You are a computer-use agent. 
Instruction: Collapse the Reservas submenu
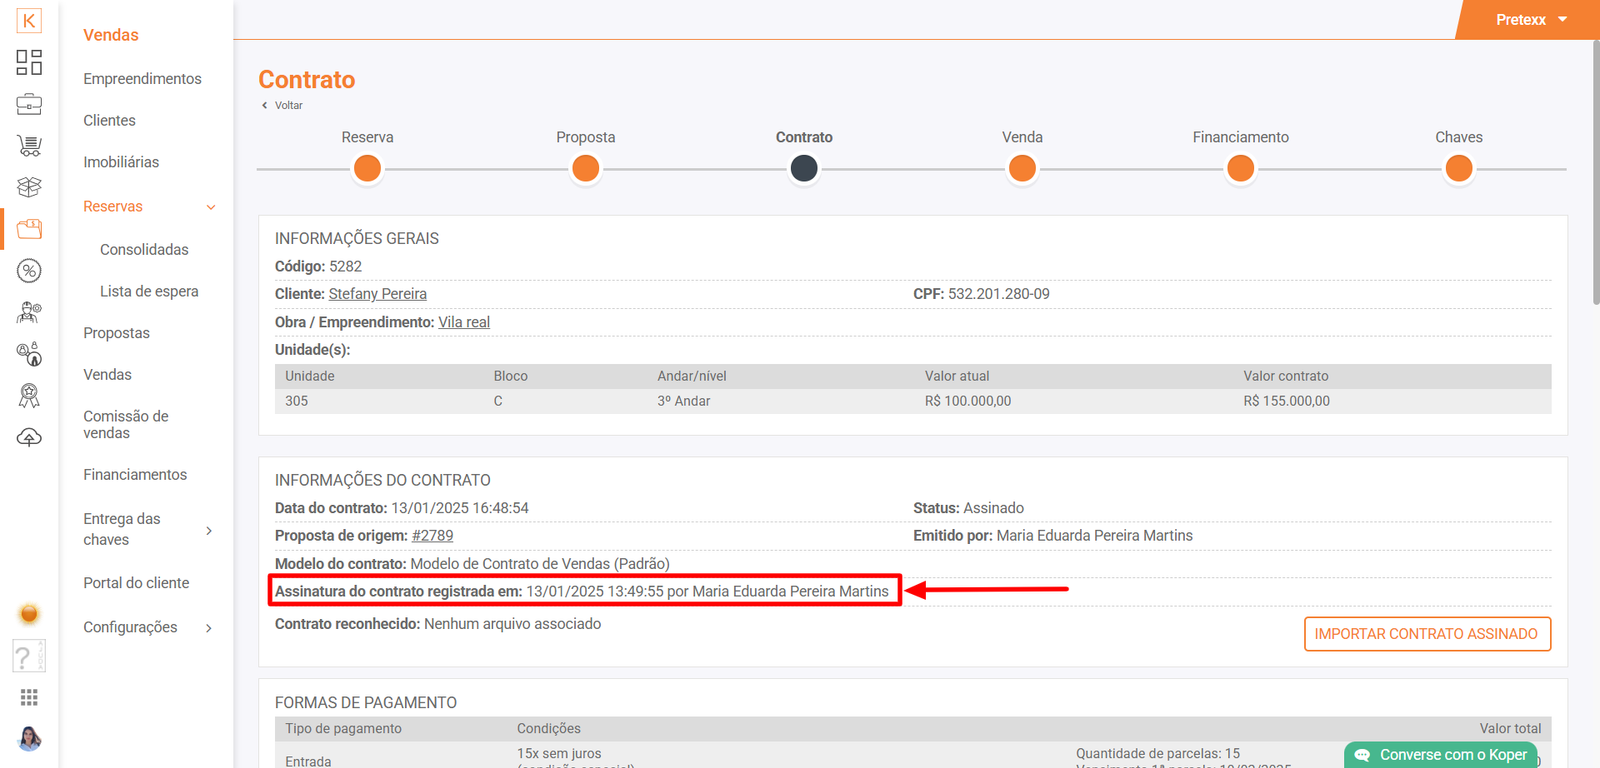210,207
